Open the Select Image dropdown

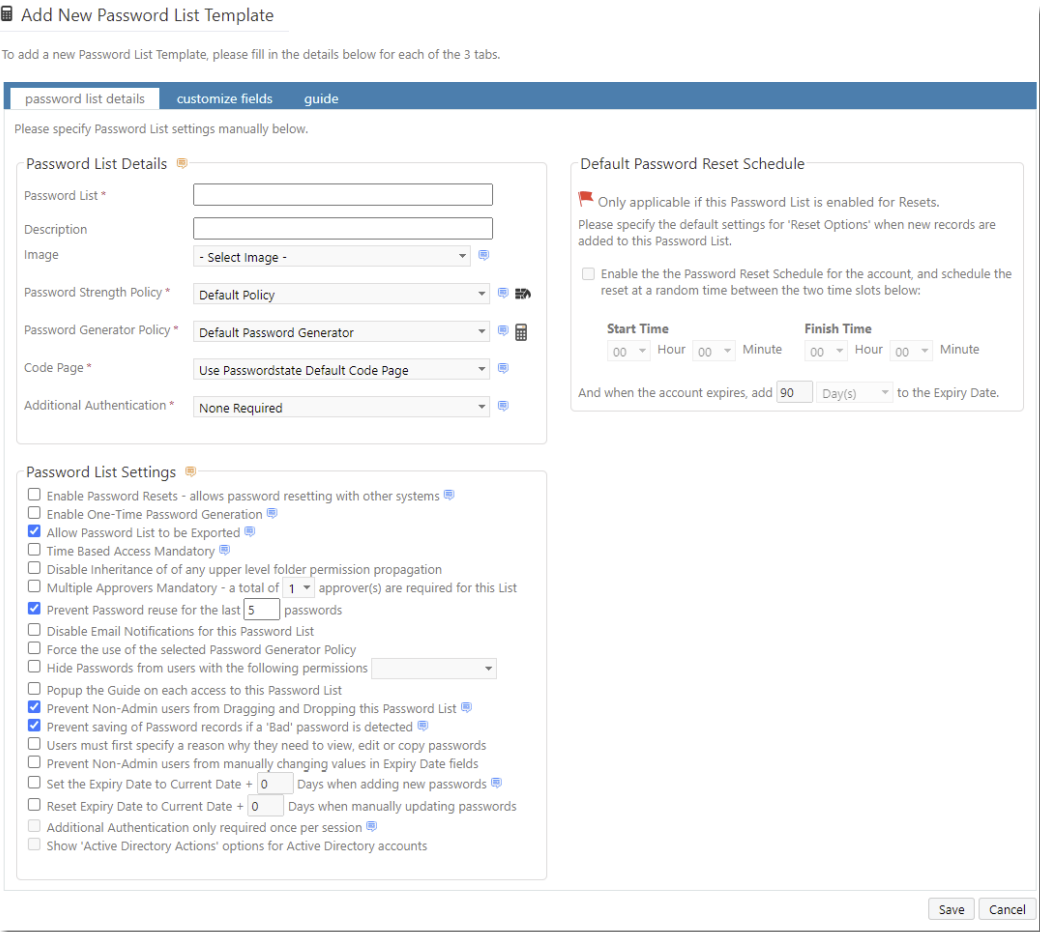[x=331, y=257]
